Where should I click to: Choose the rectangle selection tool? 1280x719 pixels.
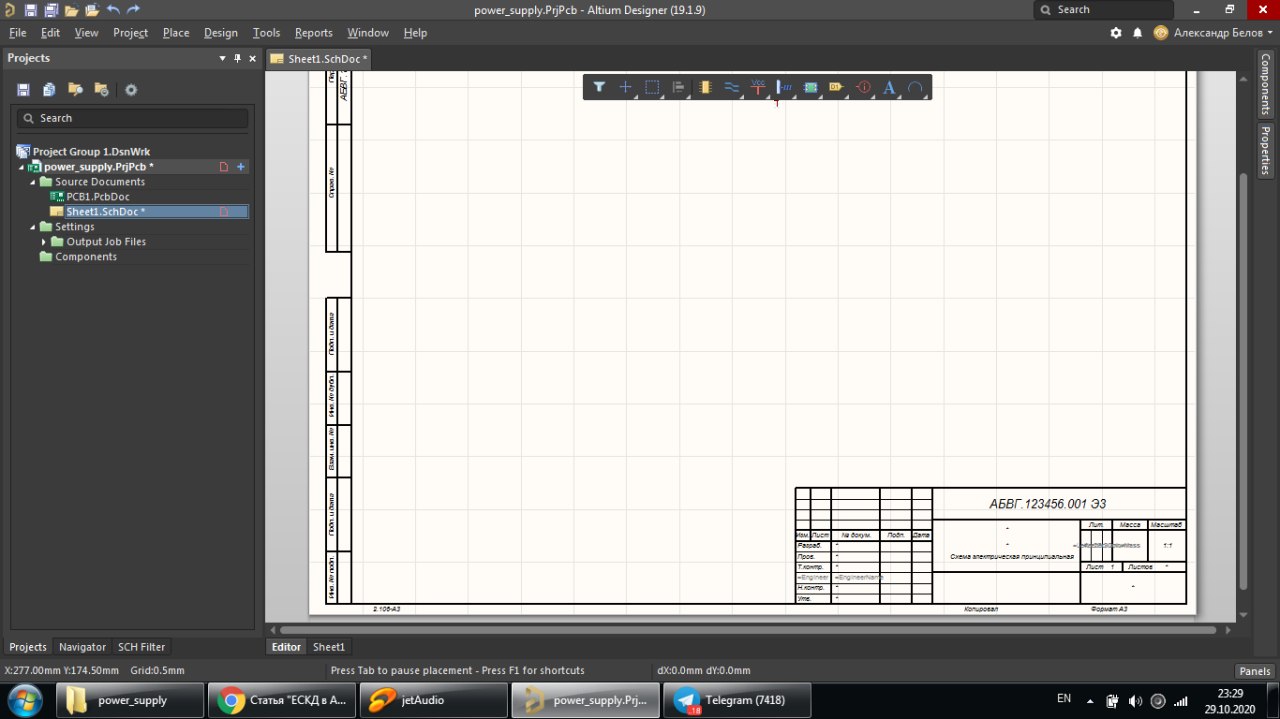652,87
